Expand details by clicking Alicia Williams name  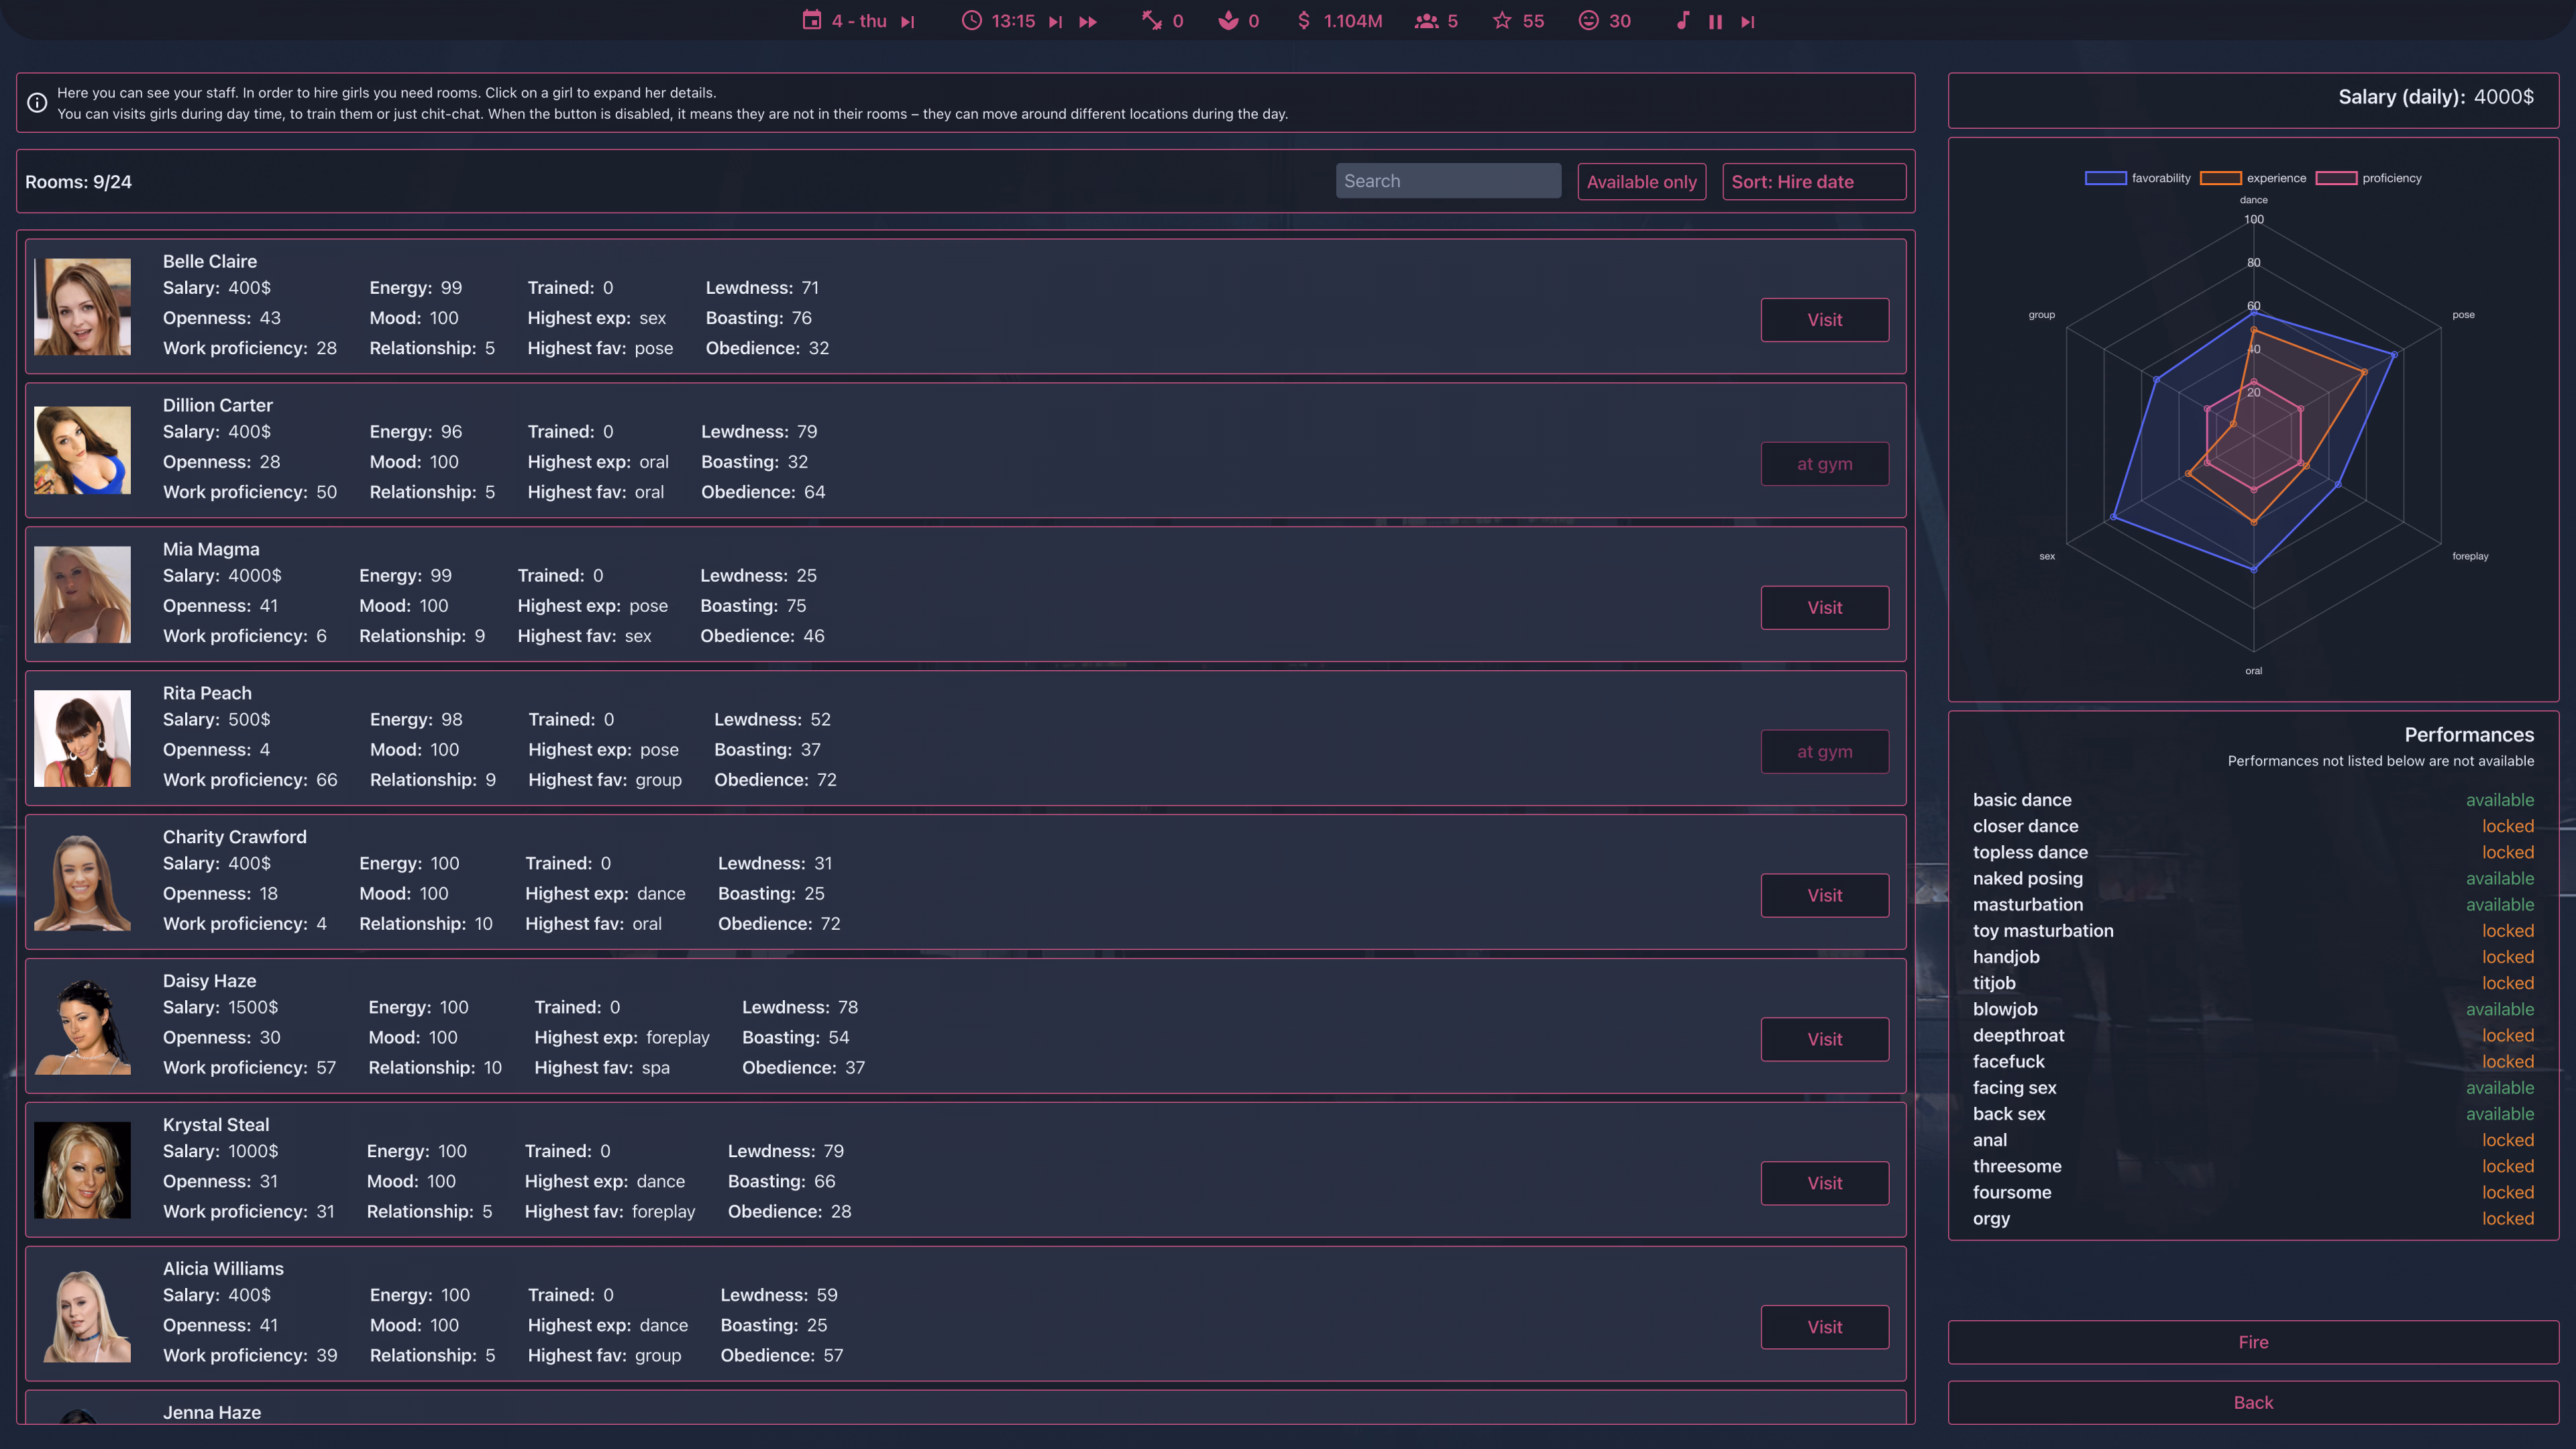pyautogui.click(x=223, y=1269)
